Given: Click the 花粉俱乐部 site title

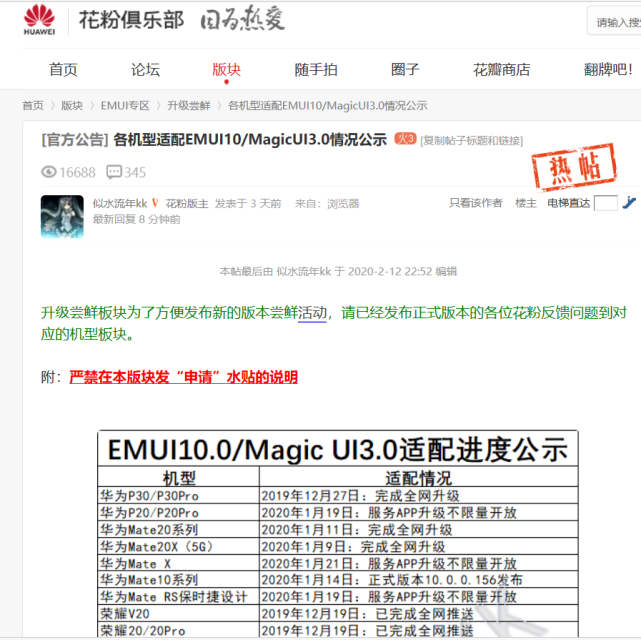Looking at the screenshot, I should [x=132, y=20].
